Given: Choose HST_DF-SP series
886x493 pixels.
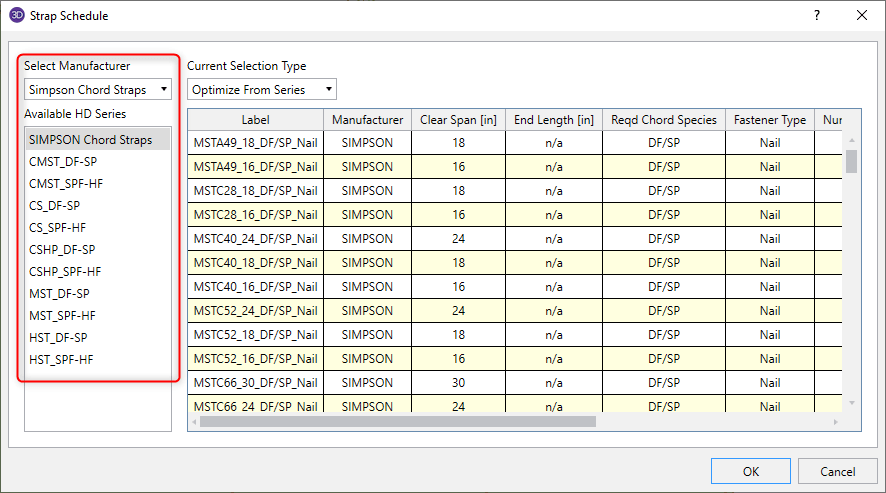Looking at the screenshot, I should pyautogui.click(x=58, y=338).
